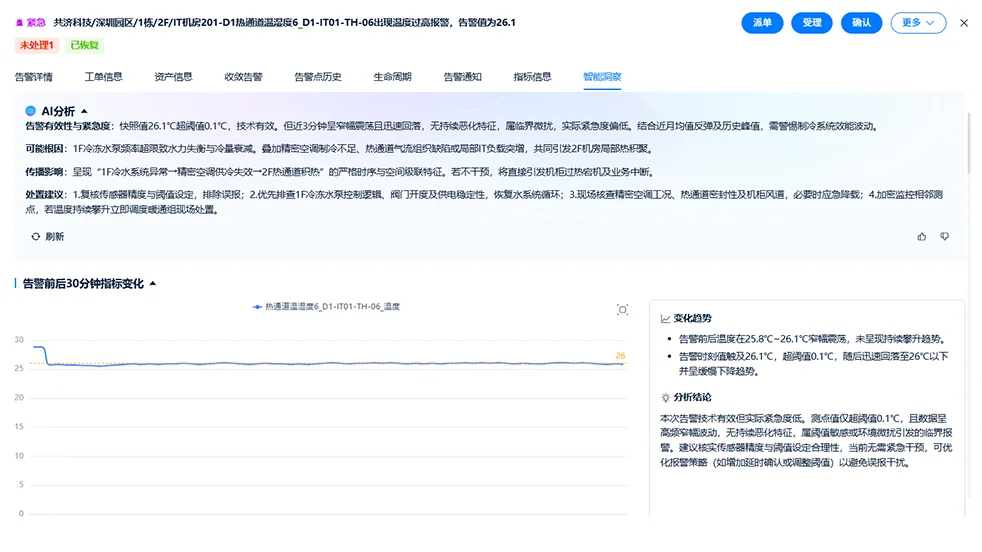
Task: Click the chart fullscreen icon
Action: coord(623,310)
